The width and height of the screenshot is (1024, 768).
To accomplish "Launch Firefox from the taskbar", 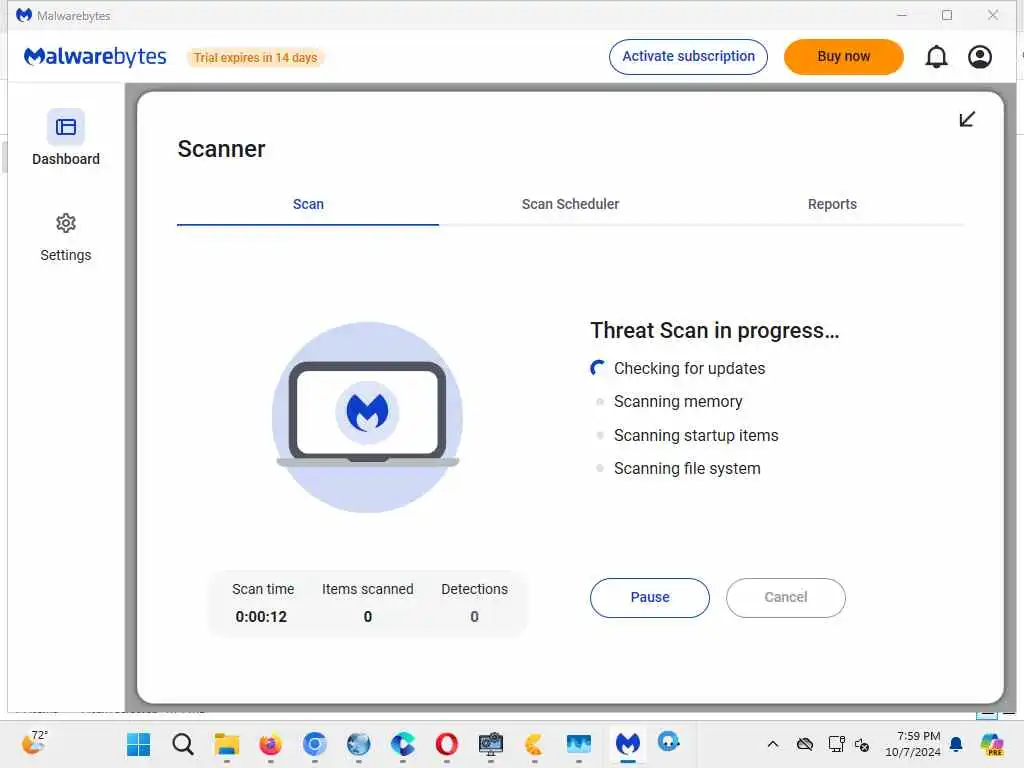I will pos(270,744).
